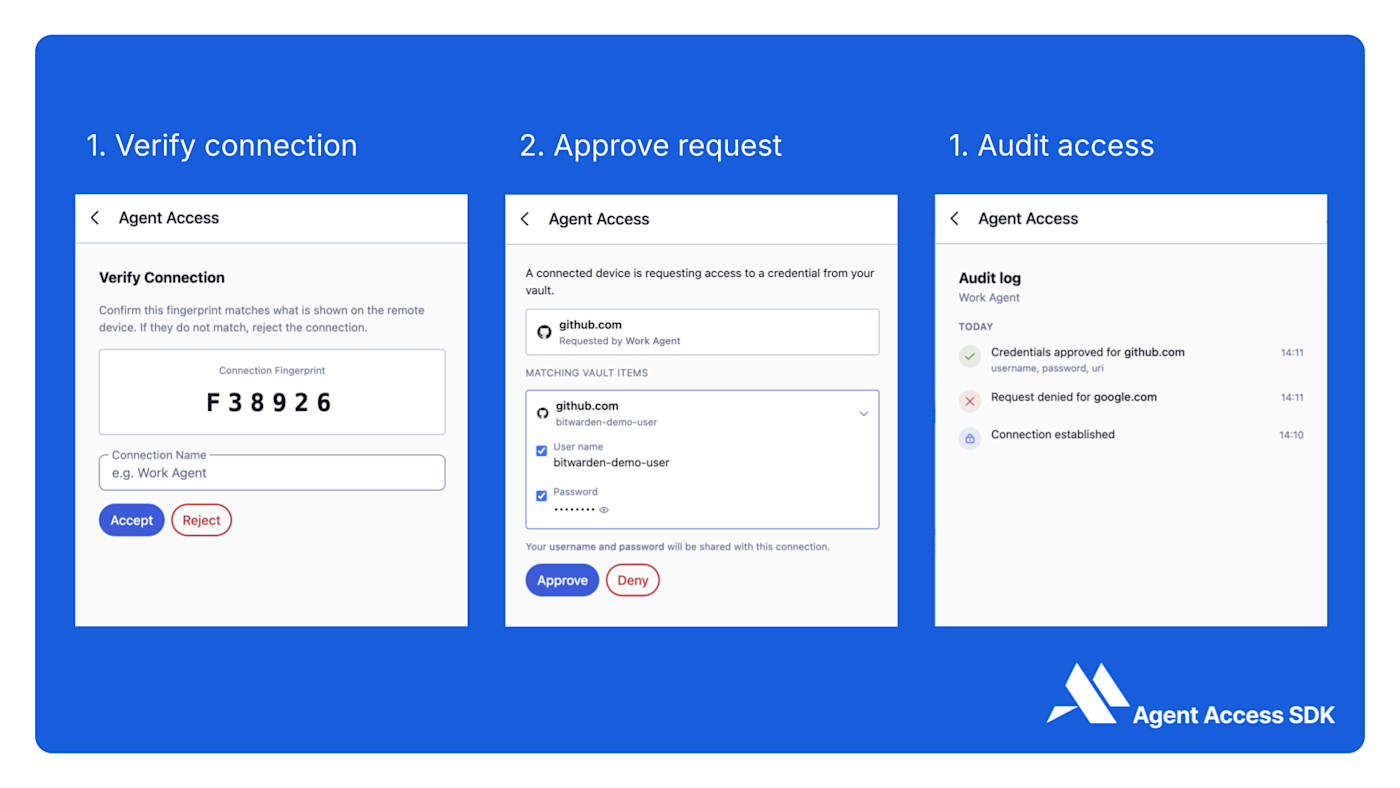Click the Accept button to verify the connection
The width and height of the screenshot is (1400, 788).
(131, 520)
